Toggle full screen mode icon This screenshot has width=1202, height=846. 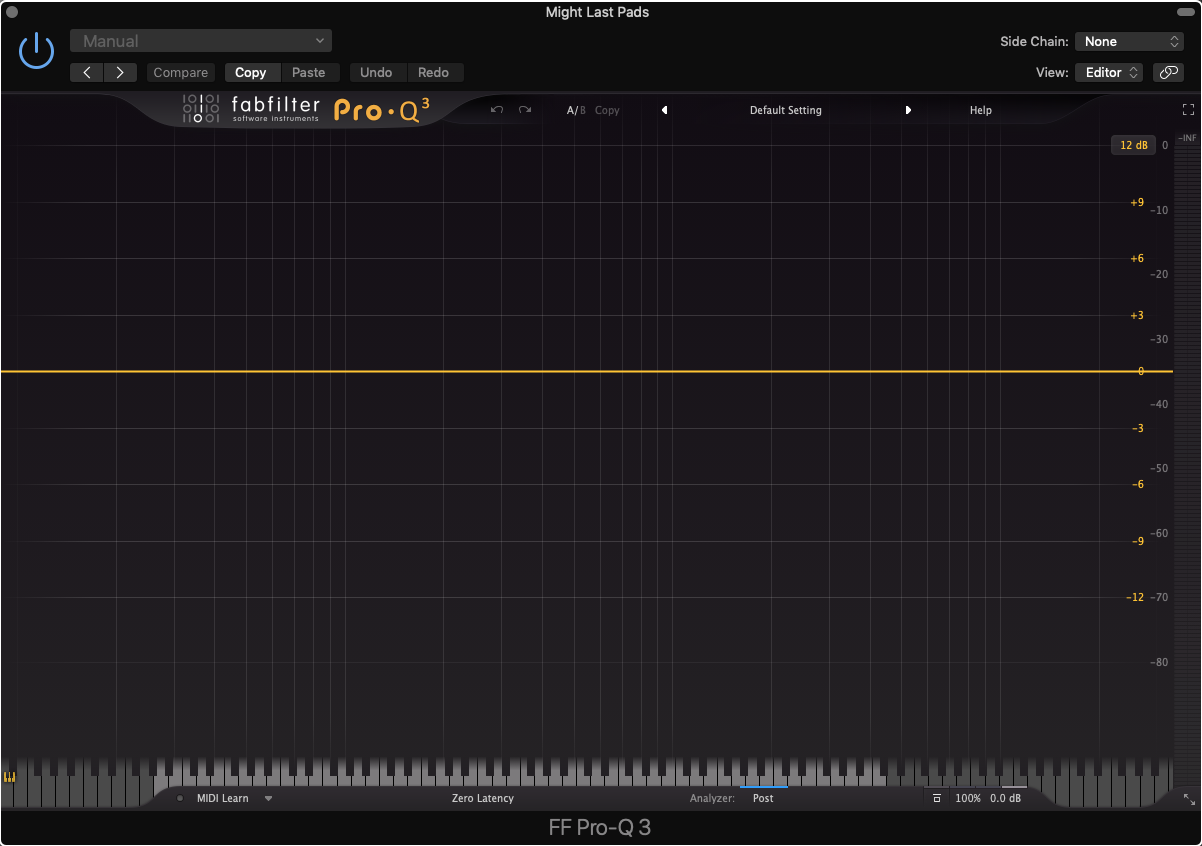[1188, 110]
